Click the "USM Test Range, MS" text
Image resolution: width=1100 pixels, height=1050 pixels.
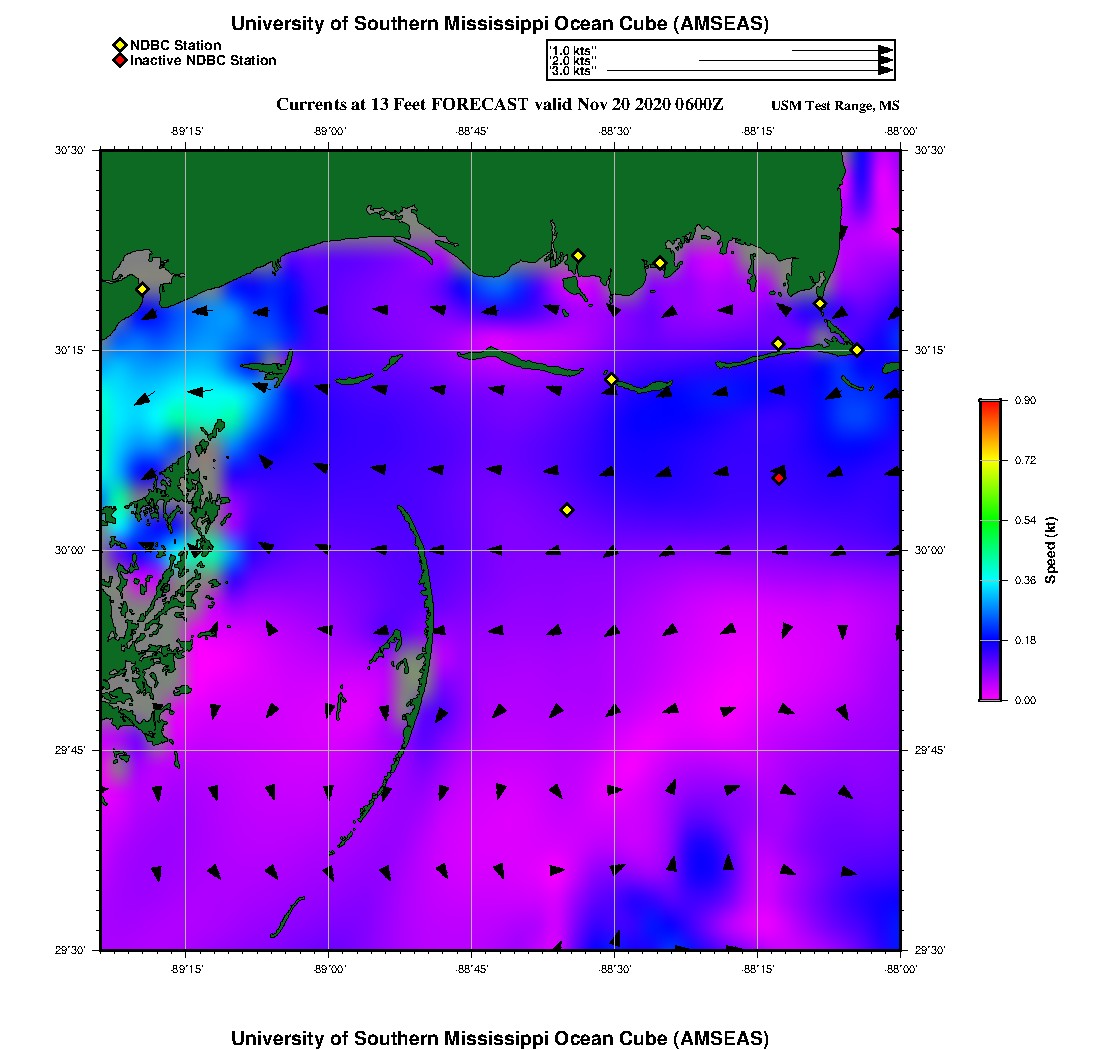point(835,106)
